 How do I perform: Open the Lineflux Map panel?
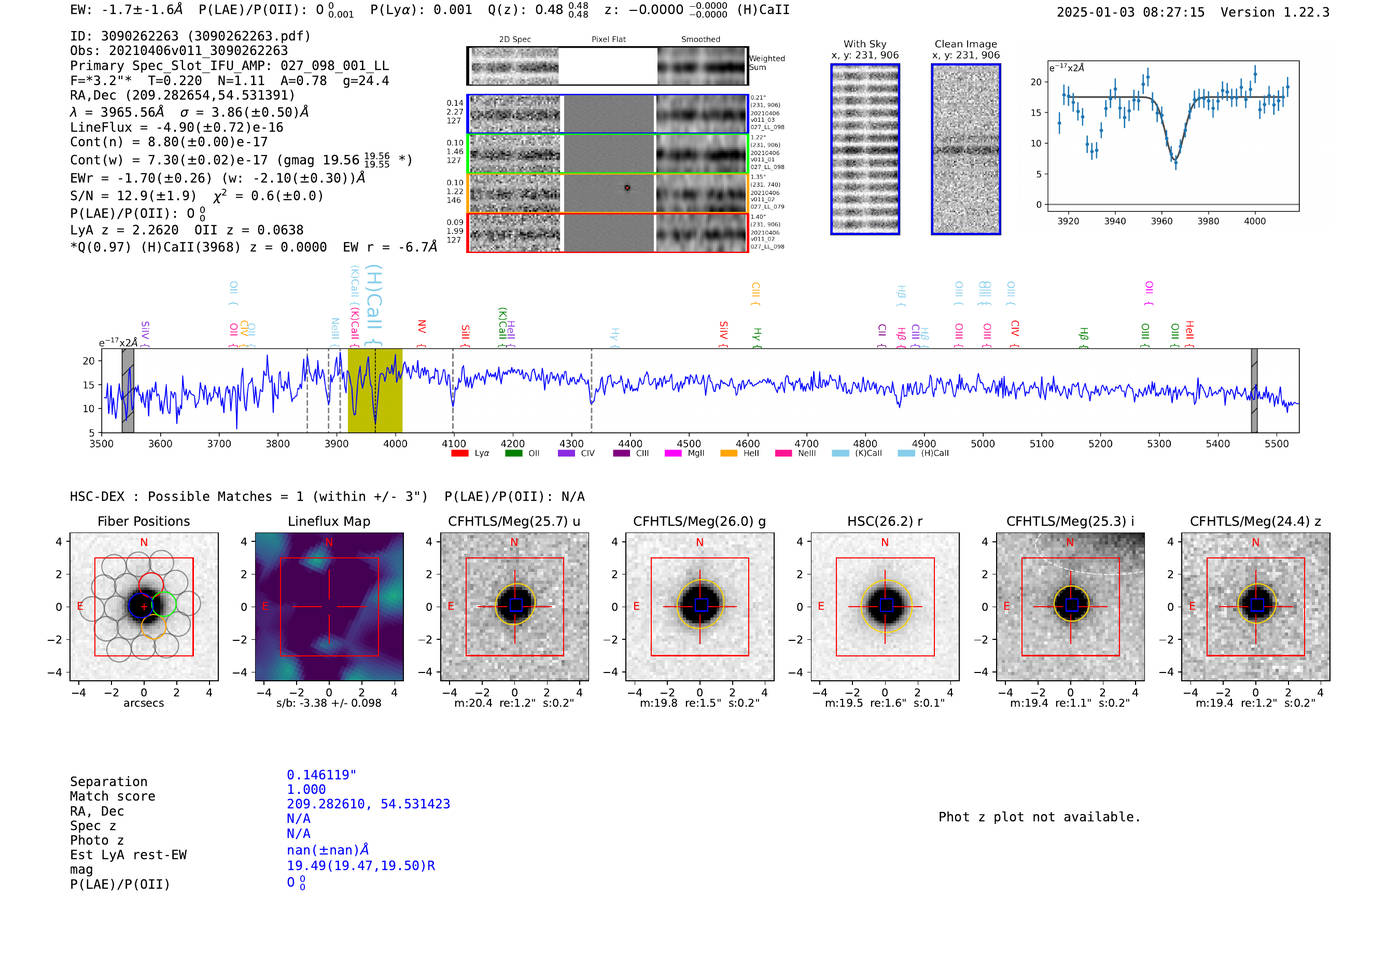[x=329, y=606]
